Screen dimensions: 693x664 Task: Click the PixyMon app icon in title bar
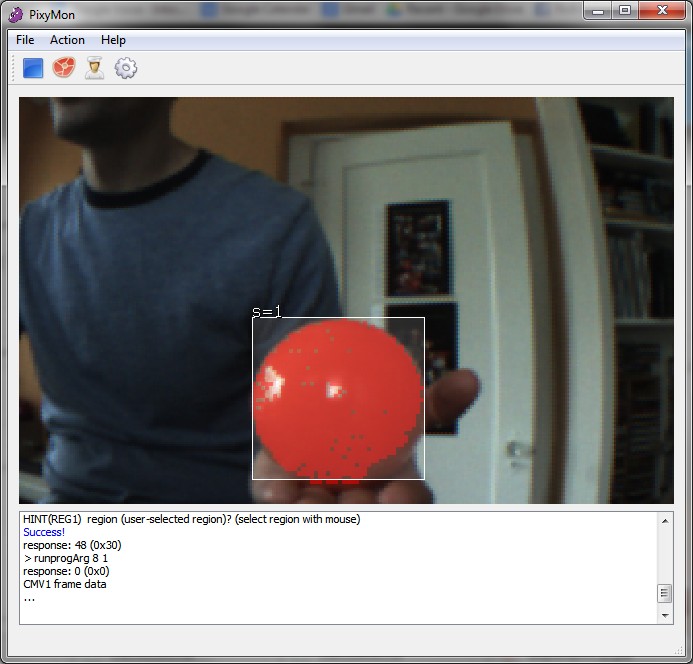coord(16,13)
